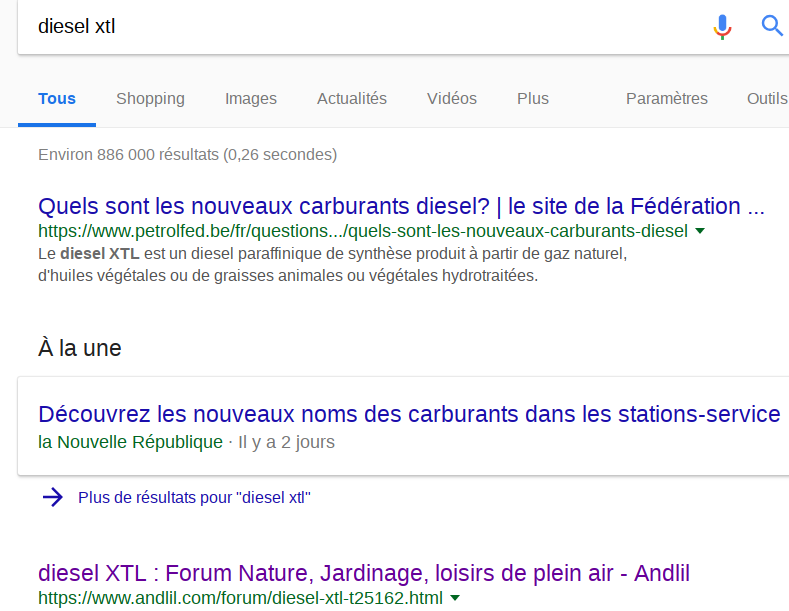Click the 'Le diesel XTL est un diesel' snippet

click(x=333, y=265)
